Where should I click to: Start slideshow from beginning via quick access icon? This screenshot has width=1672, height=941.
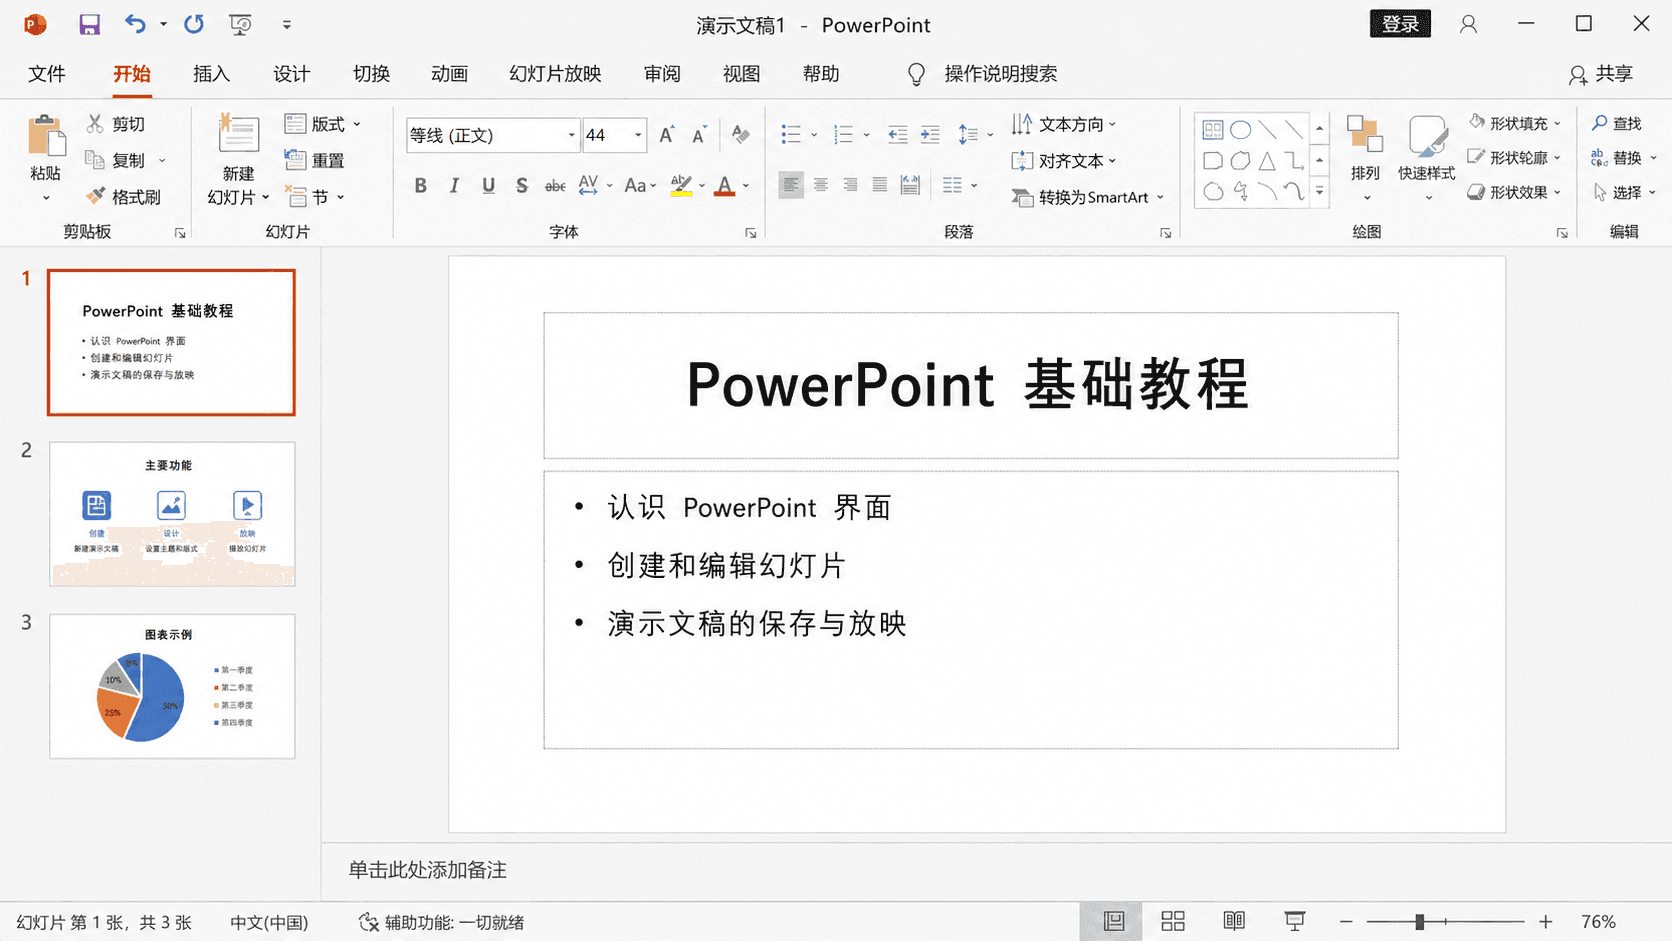tap(240, 25)
